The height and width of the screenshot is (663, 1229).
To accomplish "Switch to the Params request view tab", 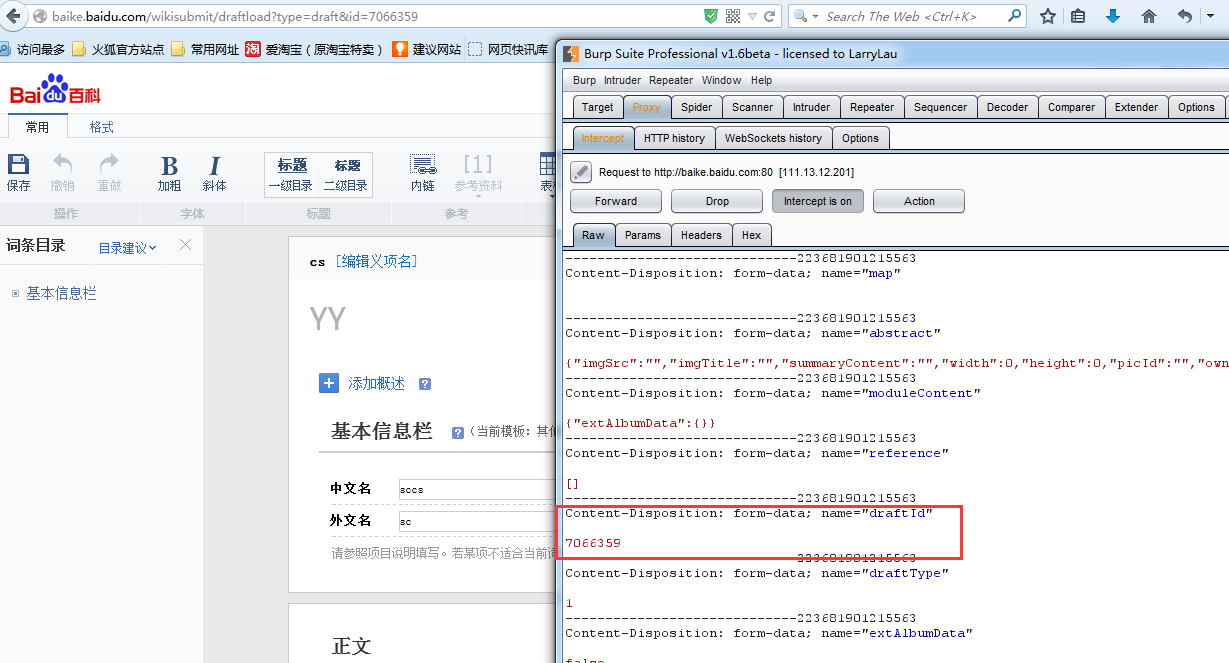I will tap(643, 235).
